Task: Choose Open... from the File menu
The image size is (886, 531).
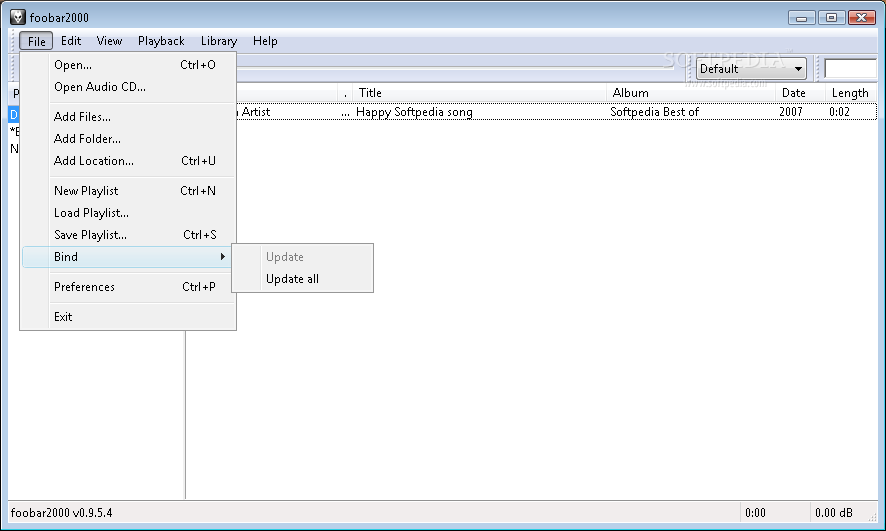Action: tap(128, 65)
